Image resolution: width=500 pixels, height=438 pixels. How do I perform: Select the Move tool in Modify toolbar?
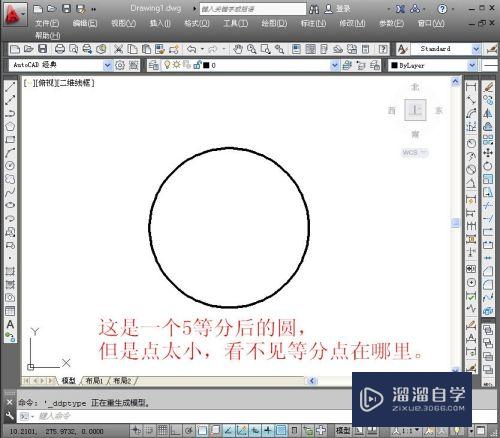coord(488,153)
